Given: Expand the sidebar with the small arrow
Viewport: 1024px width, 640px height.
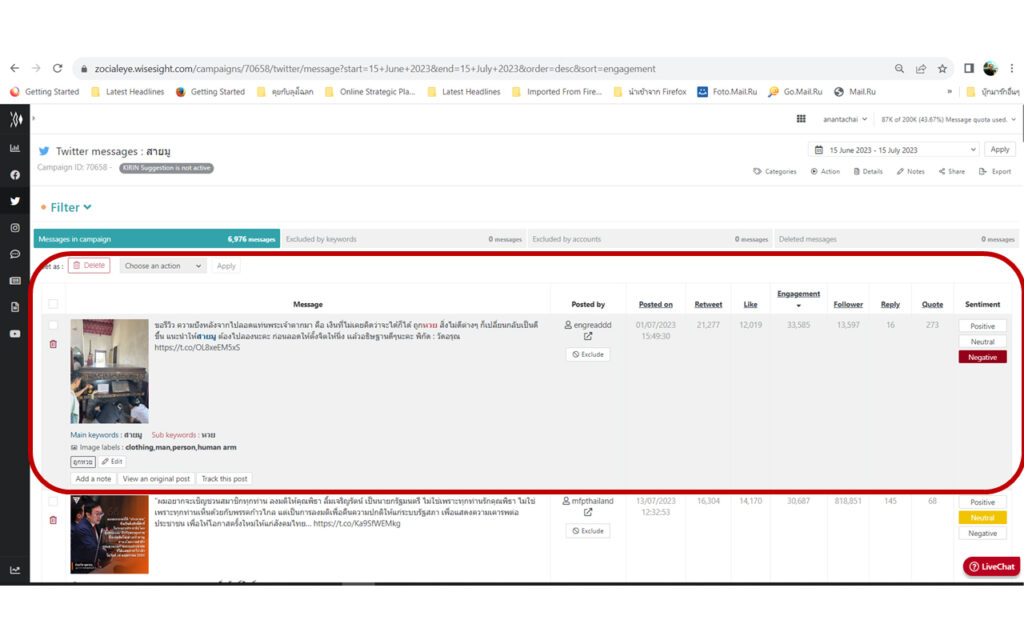Looking at the screenshot, I should click(33, 118).
